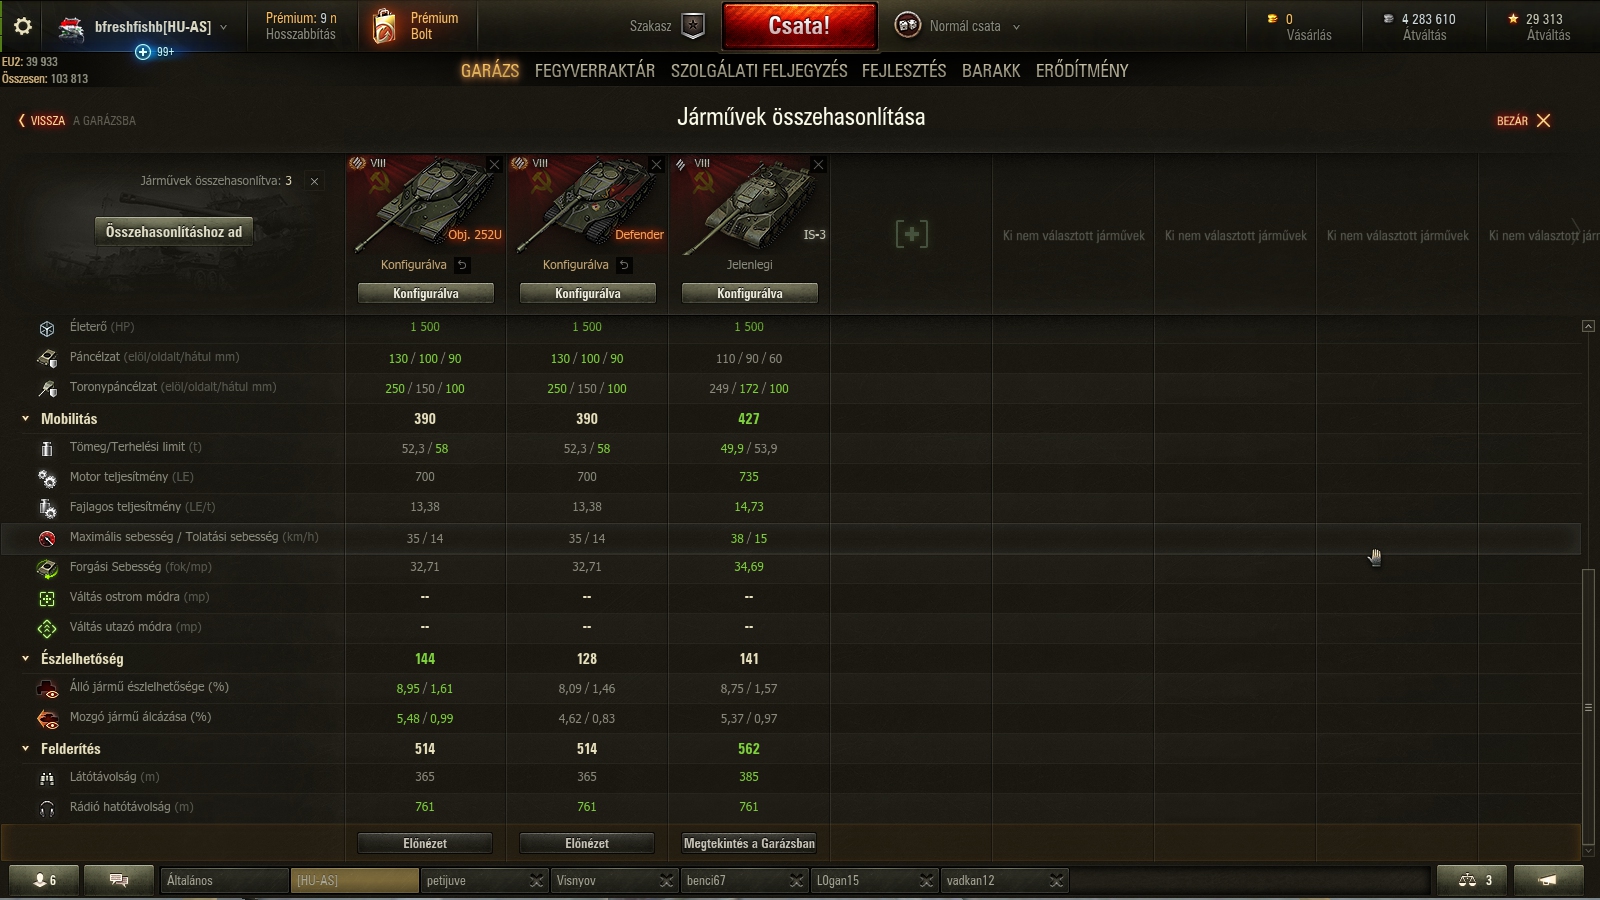
Task: Click the add vehicle plus slot icon
Action: coord(911,234)
